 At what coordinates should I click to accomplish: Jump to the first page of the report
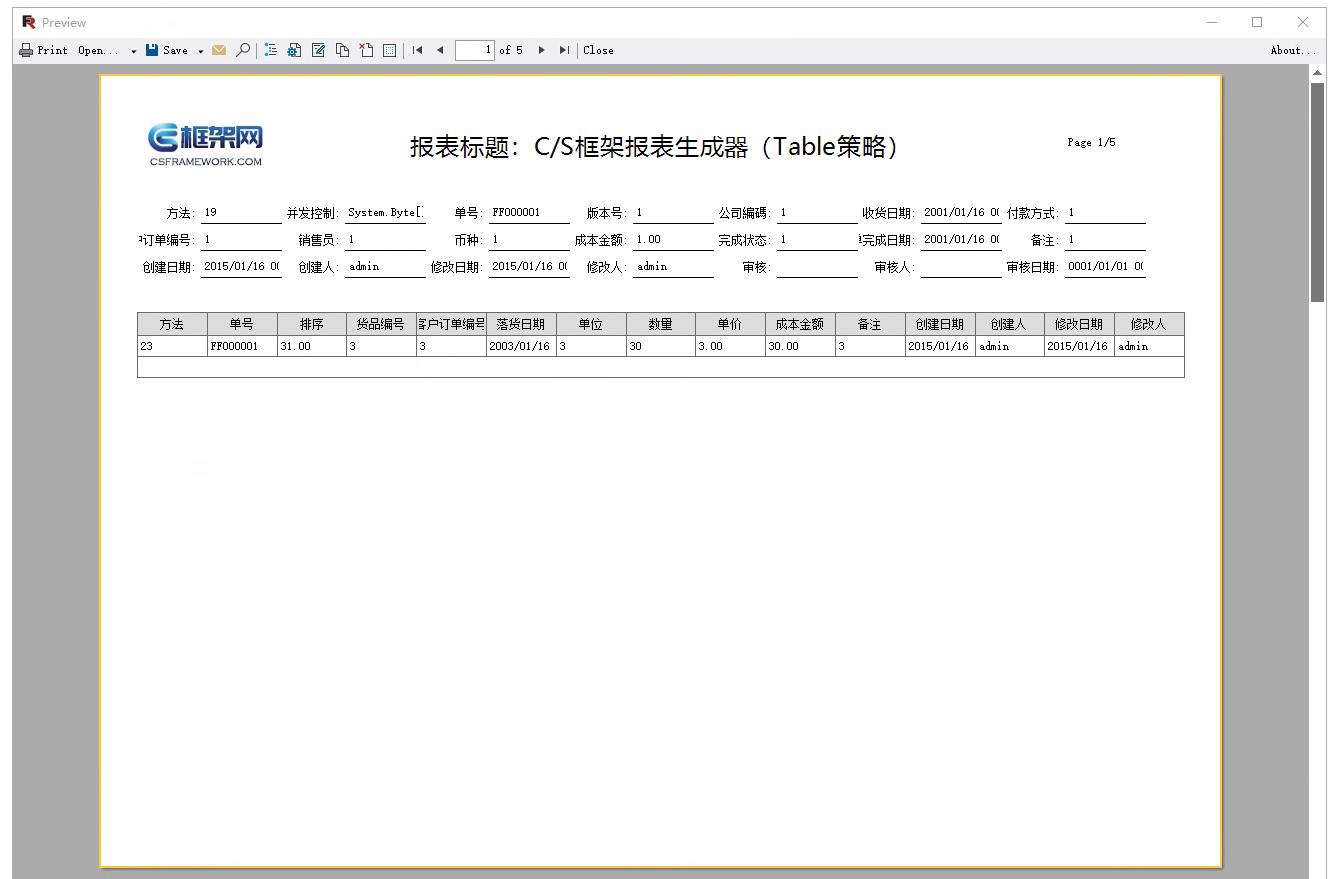(x=417, y=49)
